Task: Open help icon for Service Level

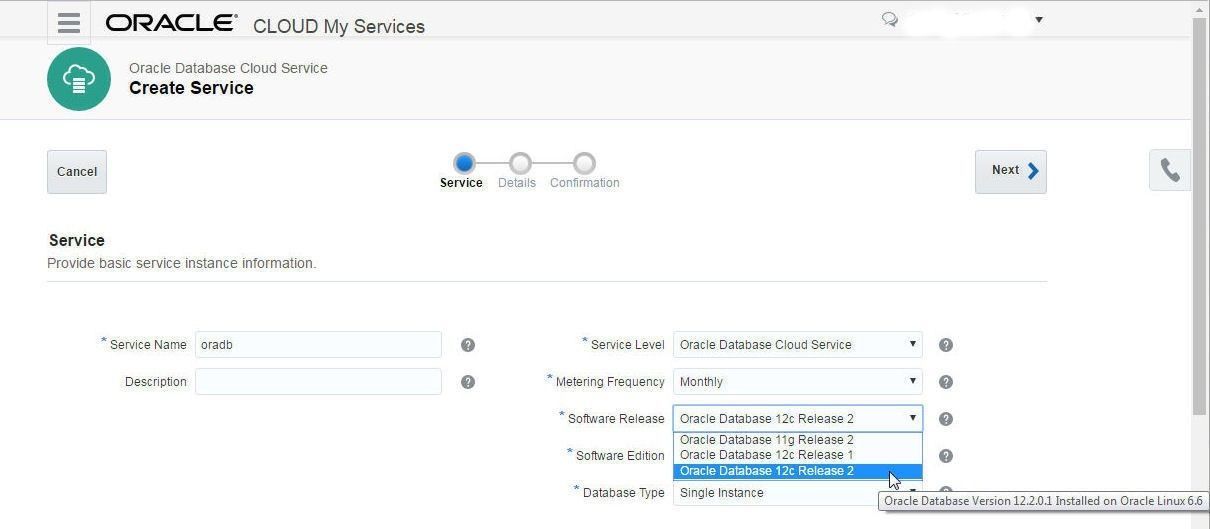Action: click(x=946, y=345)
